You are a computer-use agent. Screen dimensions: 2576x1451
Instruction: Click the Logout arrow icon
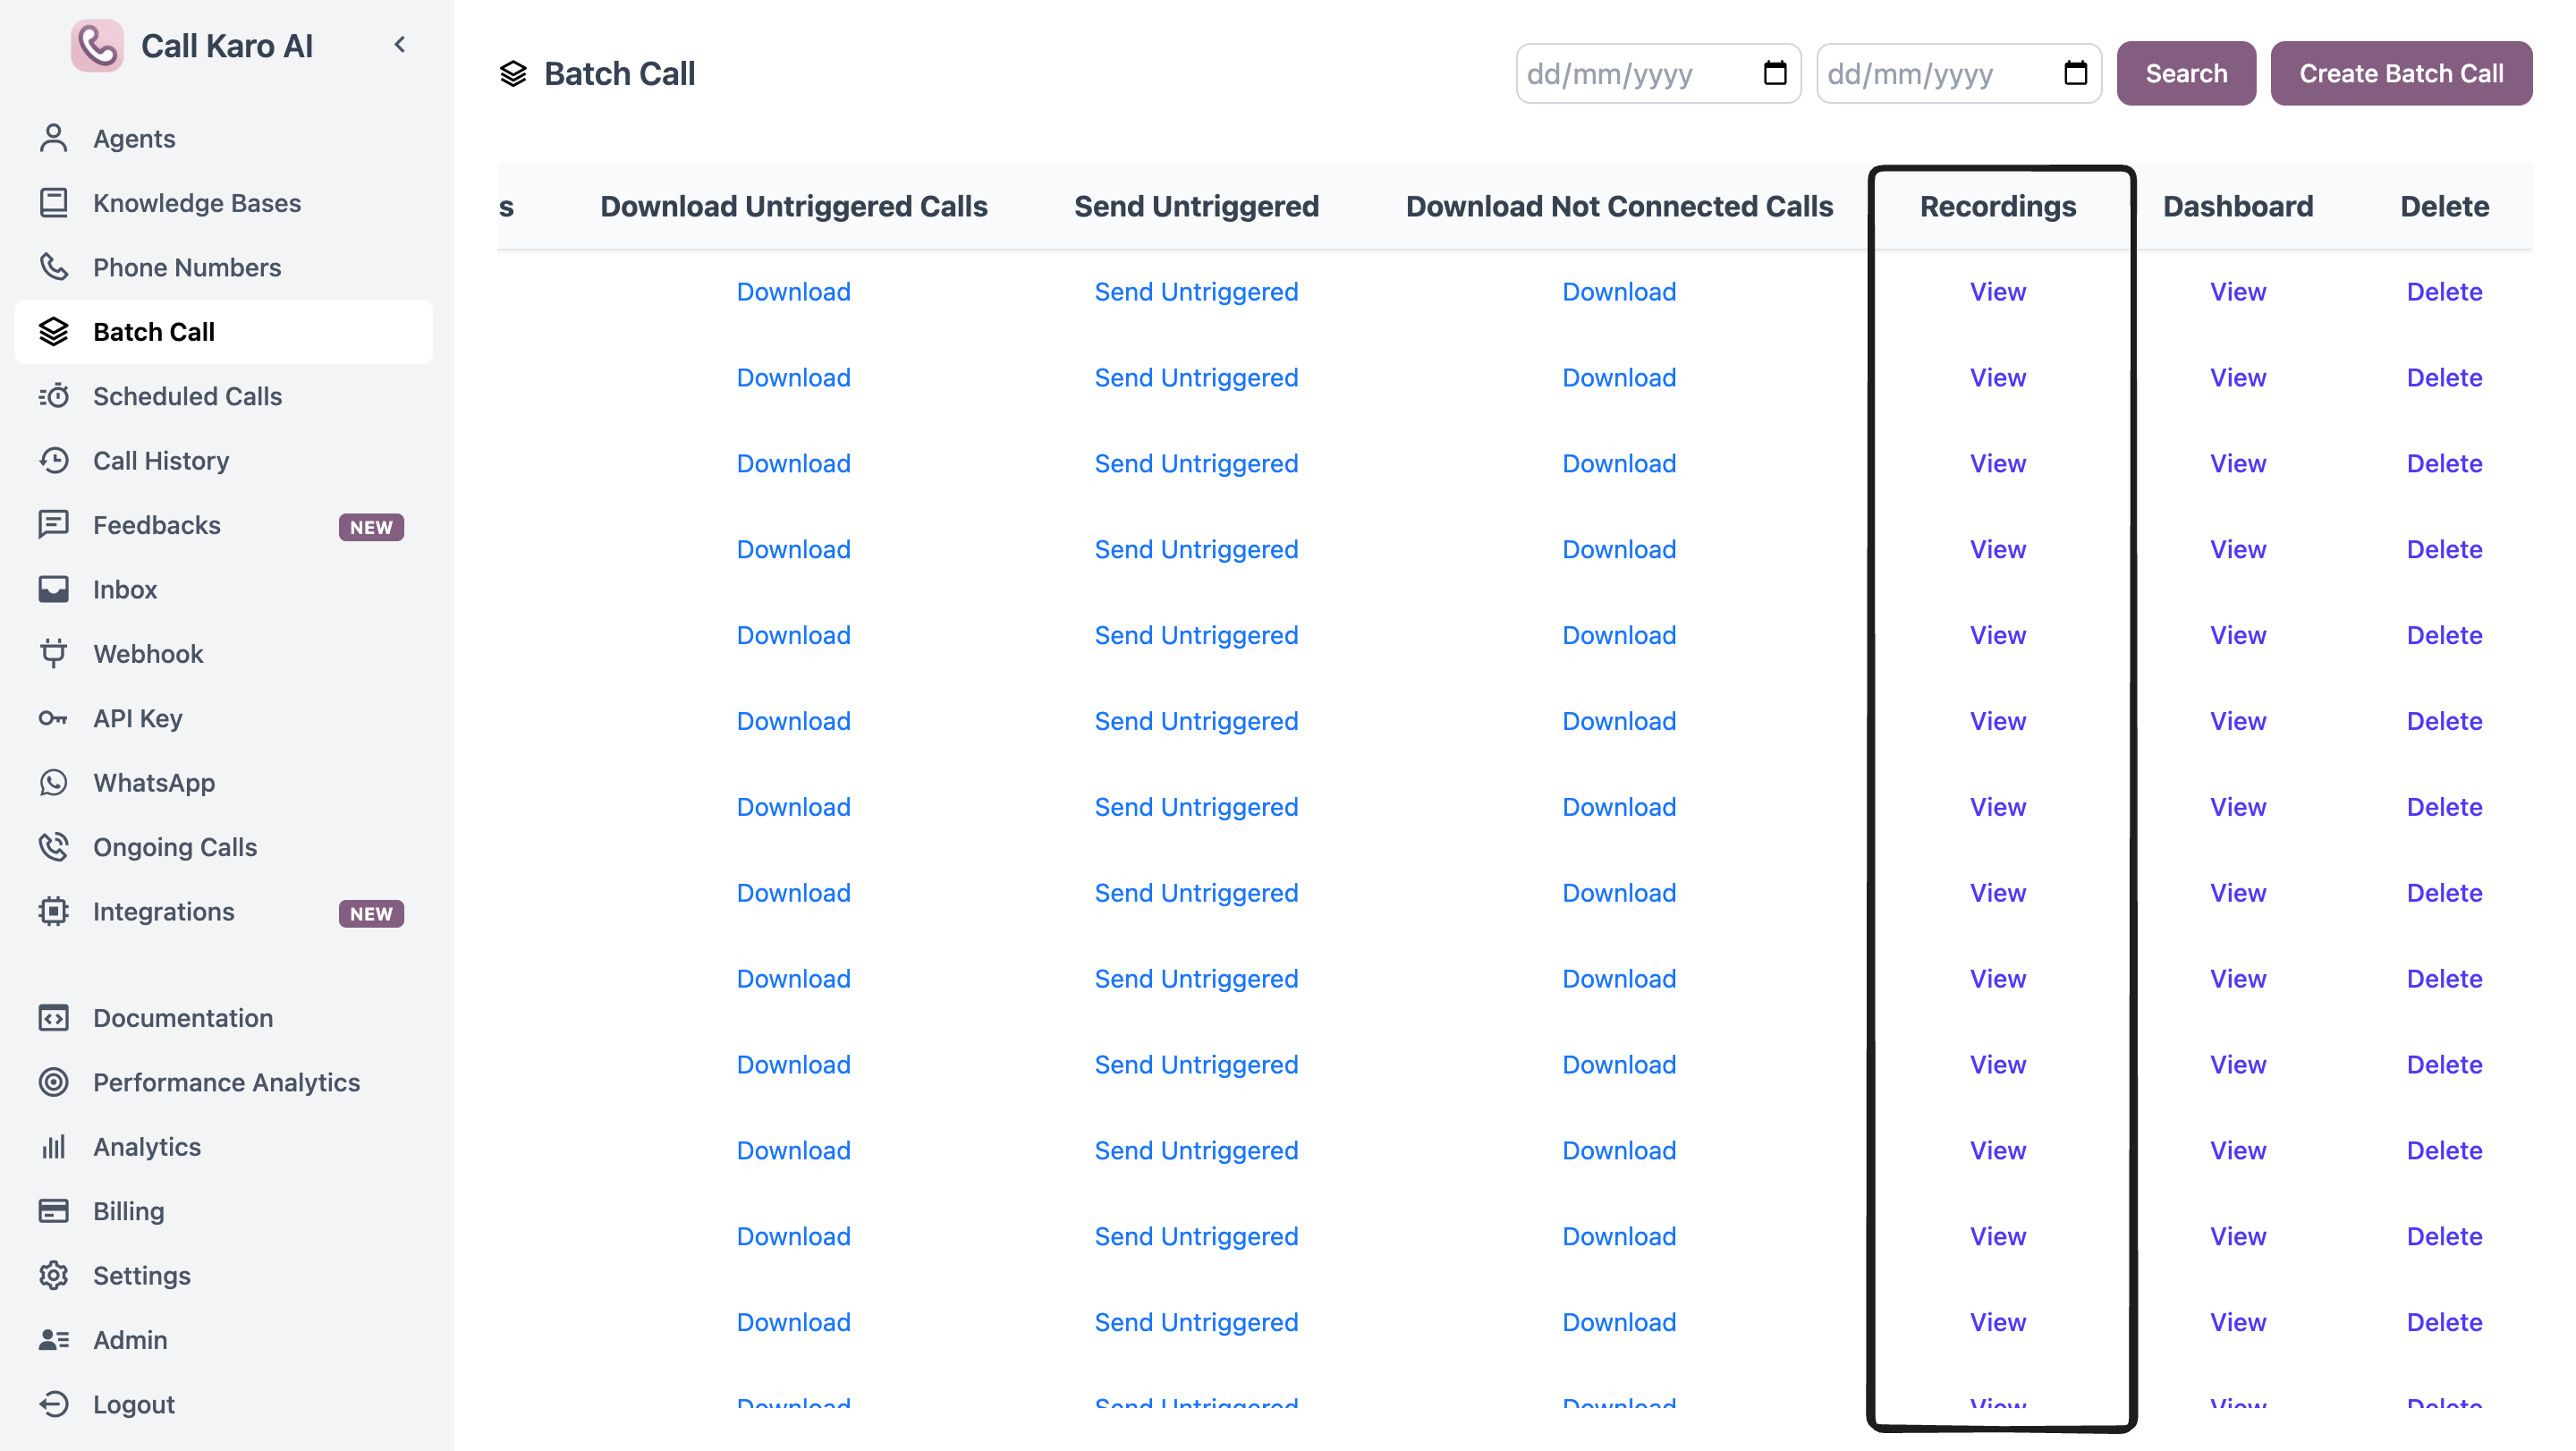[54, 1404]
